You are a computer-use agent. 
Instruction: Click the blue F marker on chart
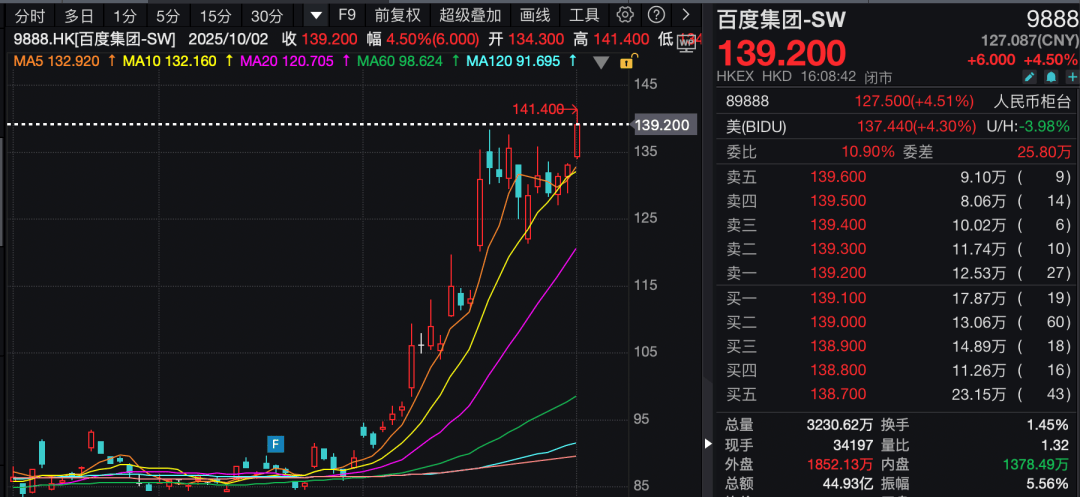[275, 443]
